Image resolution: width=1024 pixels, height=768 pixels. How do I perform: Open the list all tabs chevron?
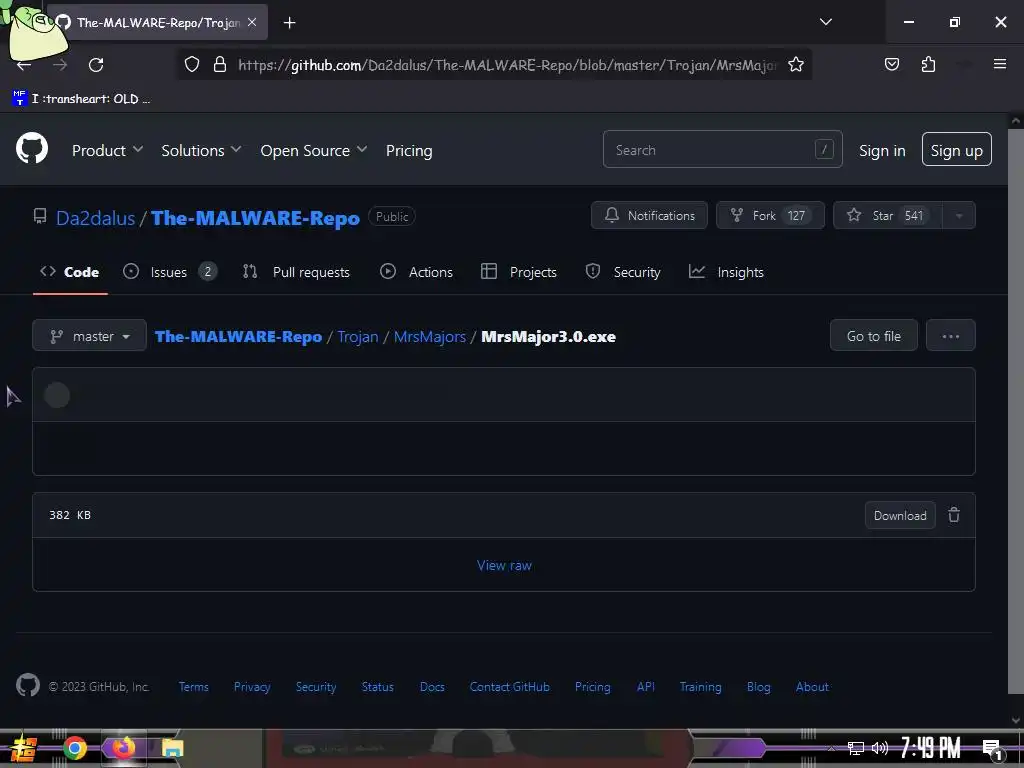[825, 22]
